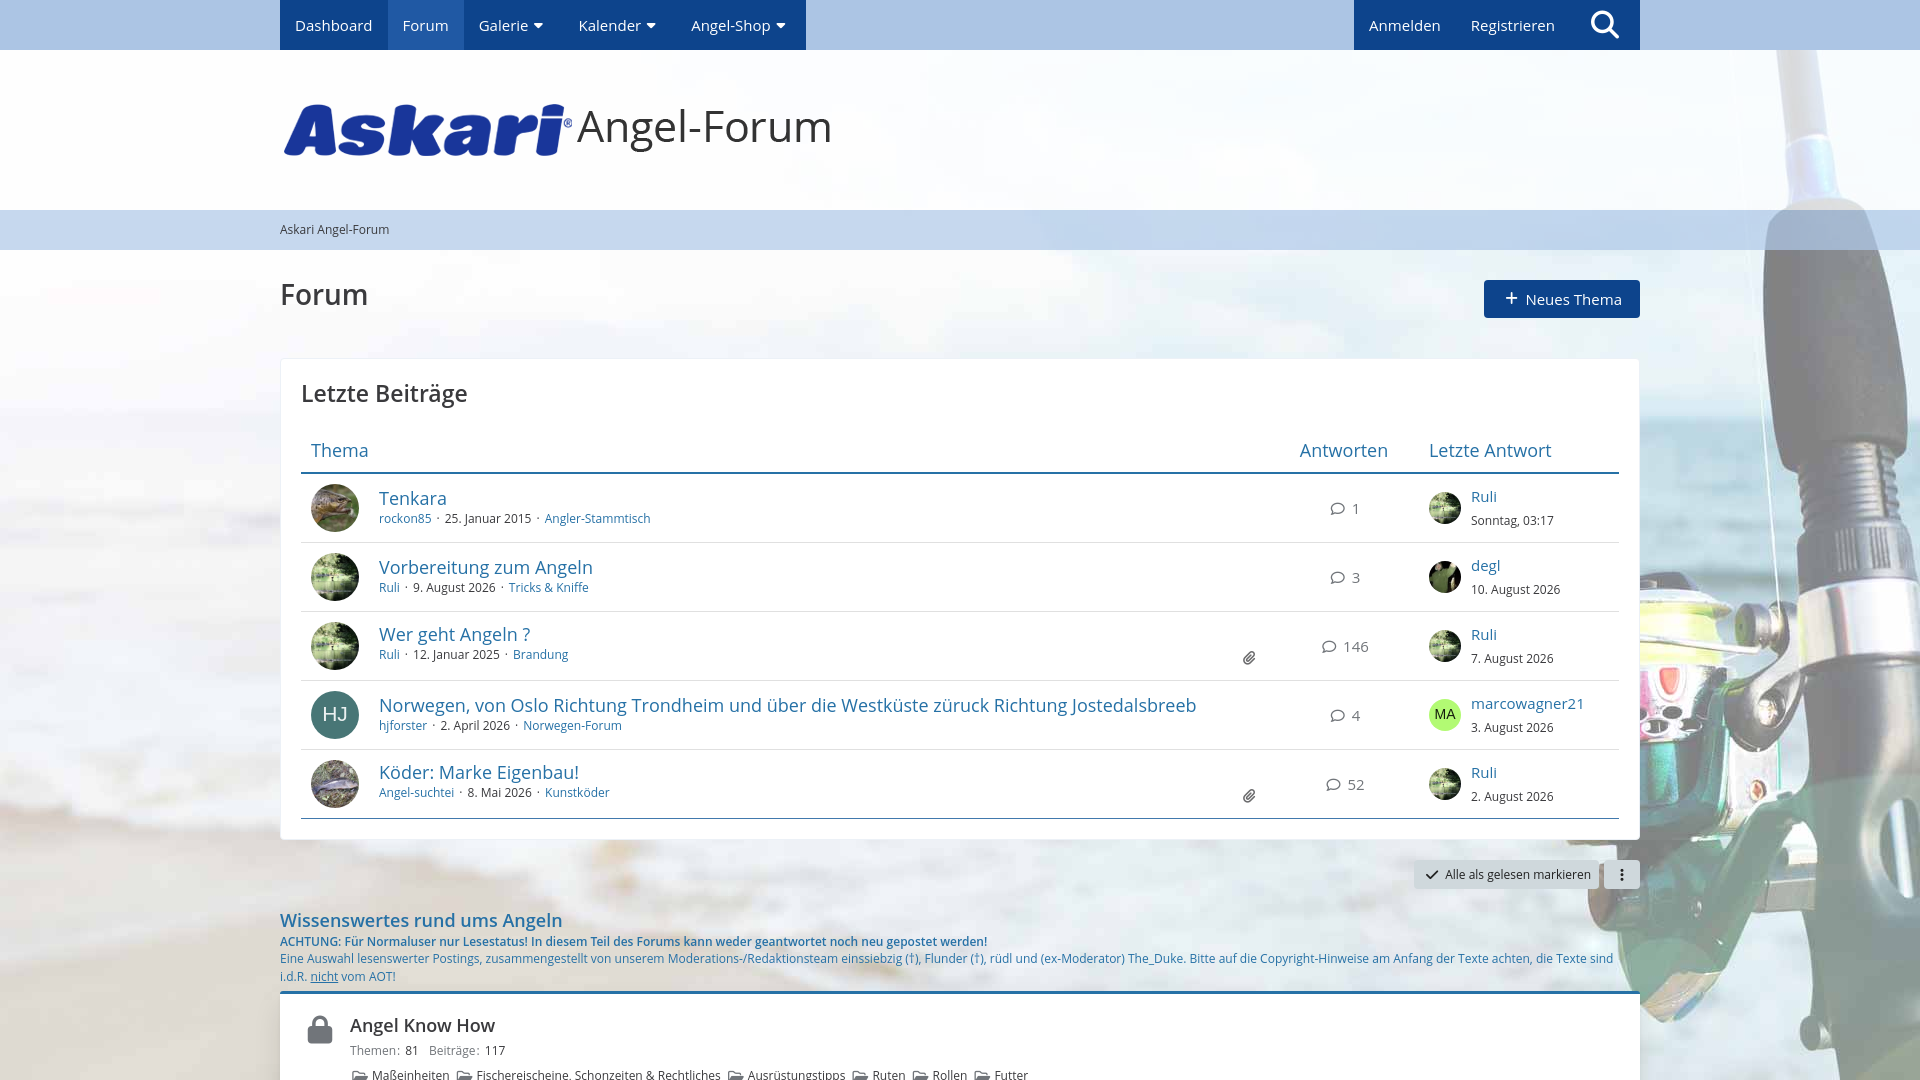
Task: Open the Angel Know How board
Action: tap(422, 1025)
